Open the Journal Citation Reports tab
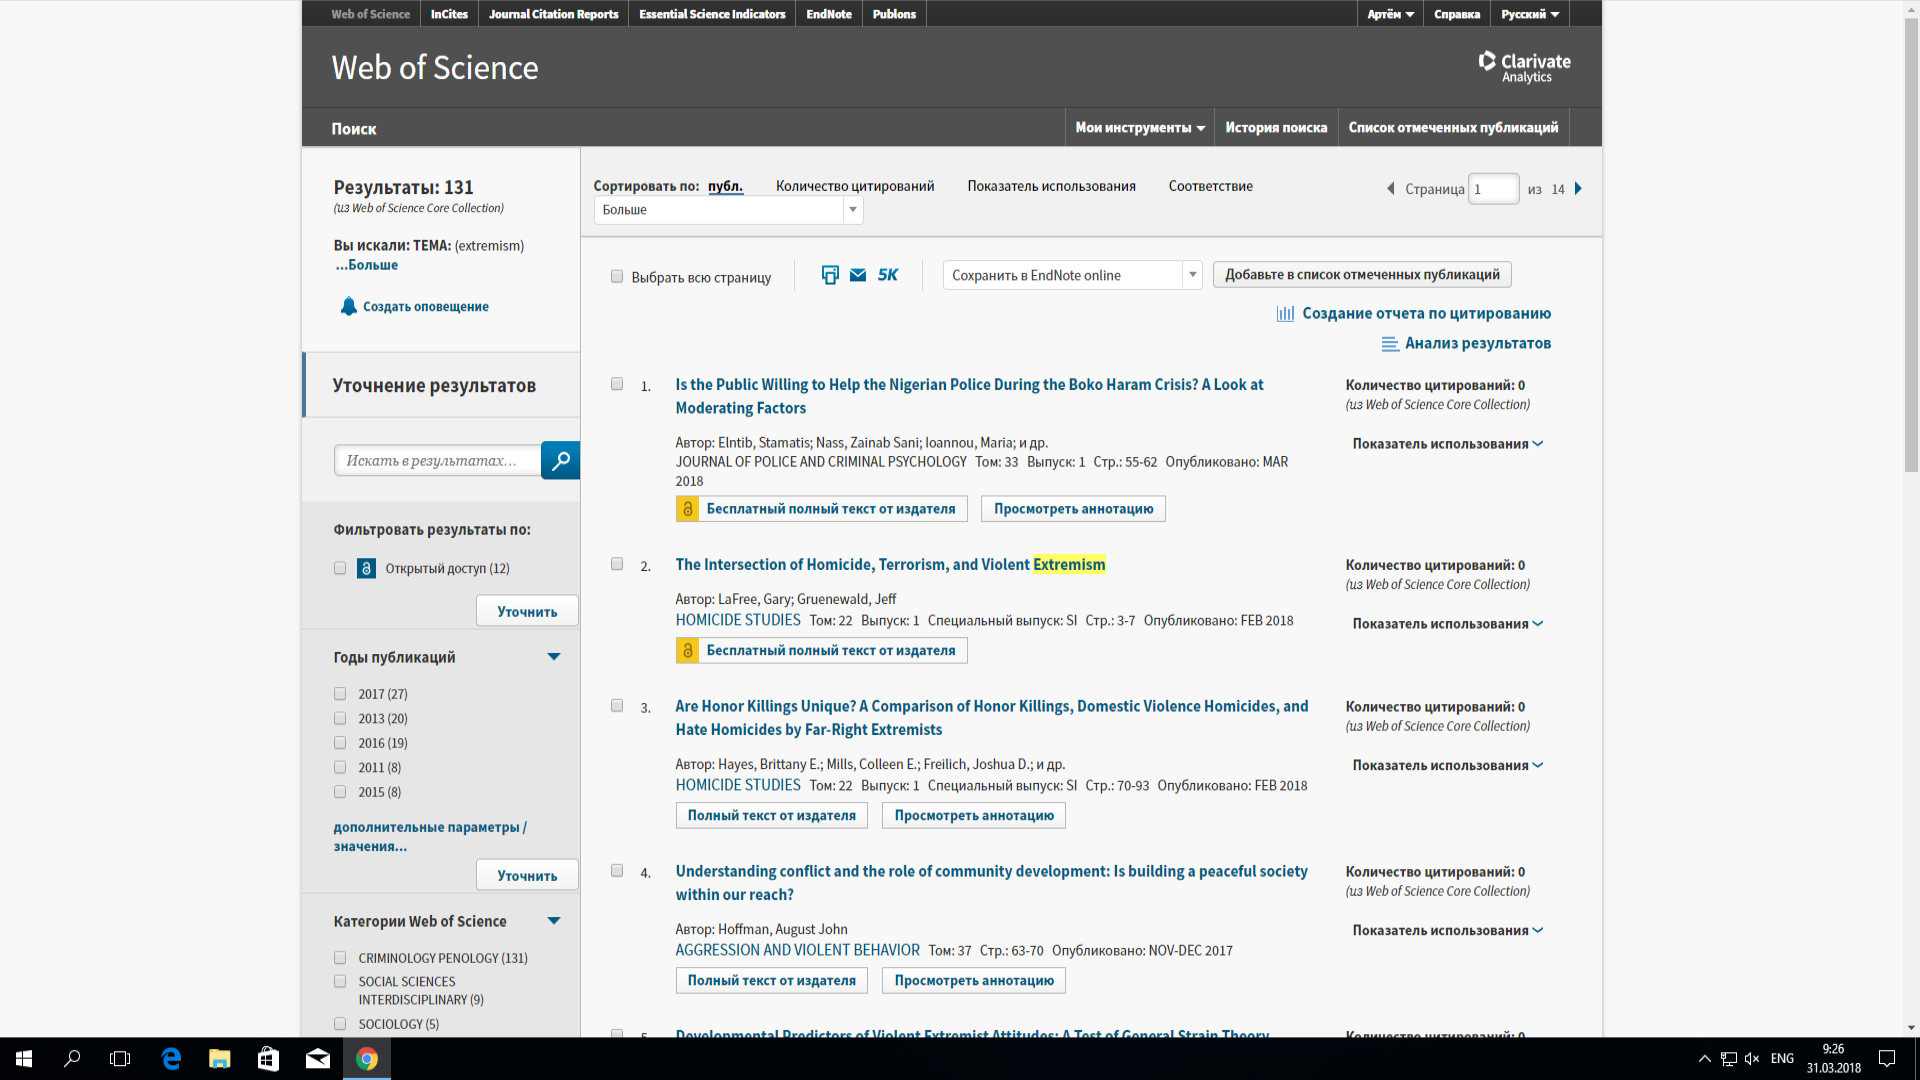This screenshot has height=1080, width=1920. (x=553, y=14)
